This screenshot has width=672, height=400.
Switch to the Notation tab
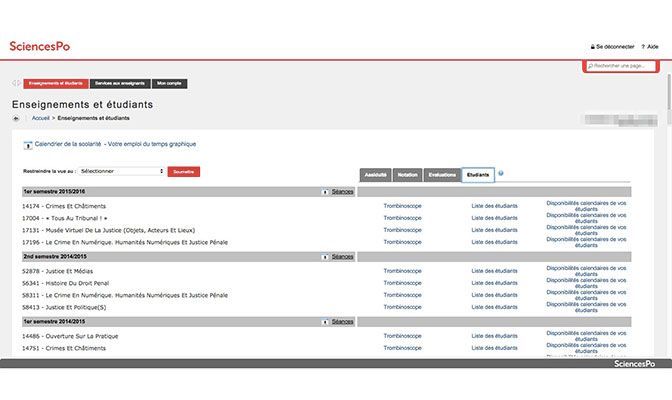point(407,174)
